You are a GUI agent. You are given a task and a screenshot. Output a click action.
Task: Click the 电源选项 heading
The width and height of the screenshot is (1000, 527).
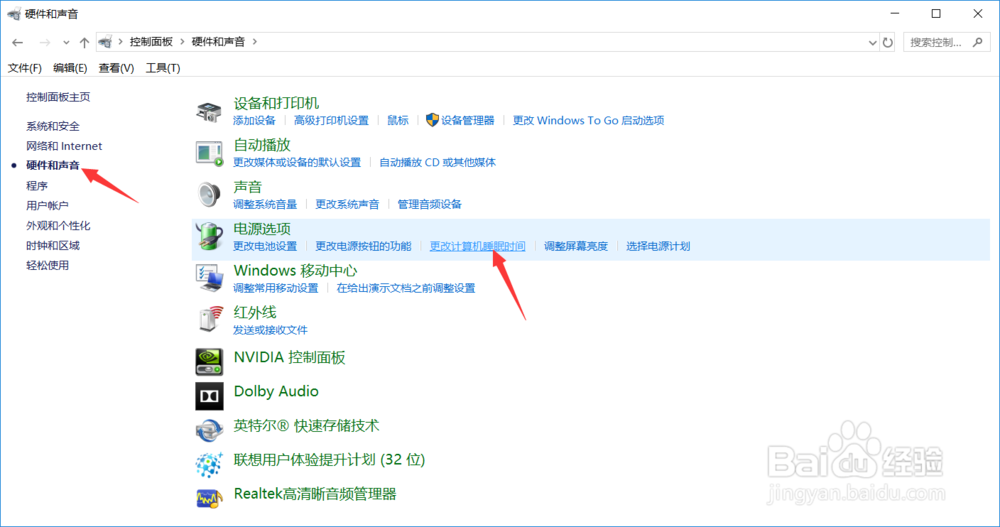pos(262,229)
